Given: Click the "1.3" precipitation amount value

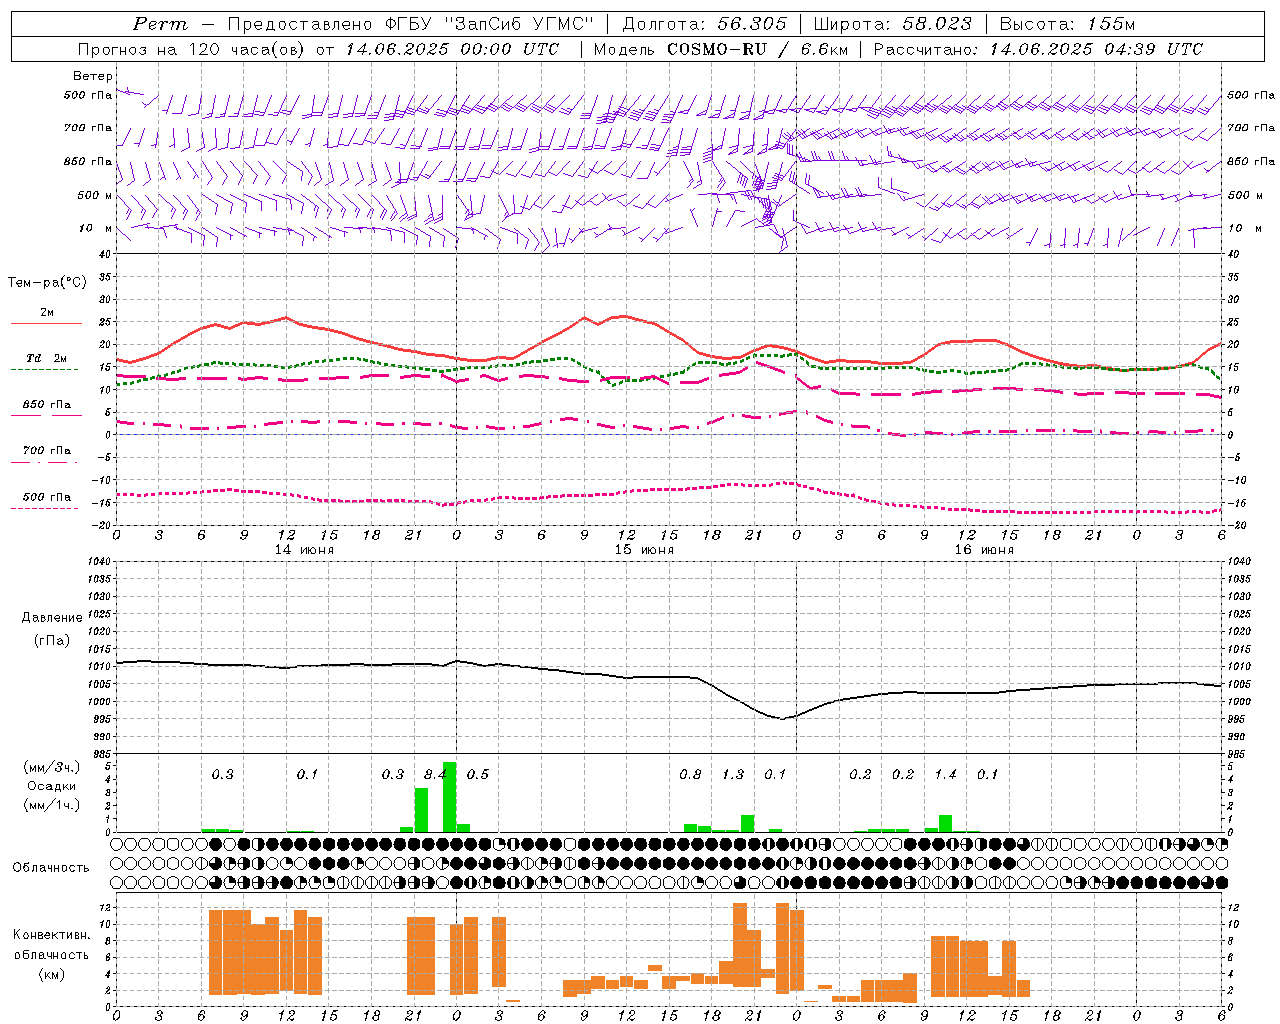Looking at the screenshot, I should [x=733, y=774].
